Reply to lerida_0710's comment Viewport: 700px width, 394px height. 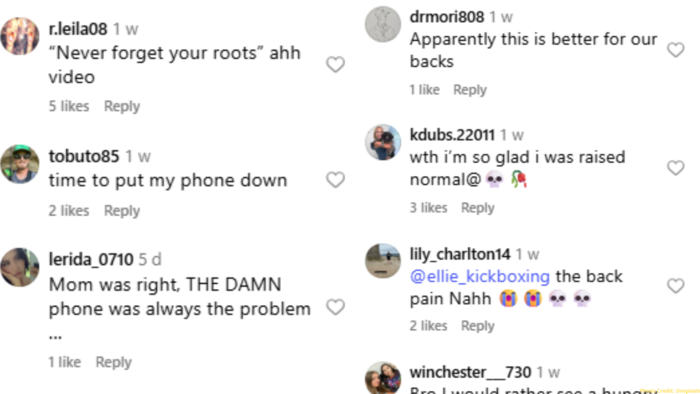pyautogui.click(x=113, y=362)
